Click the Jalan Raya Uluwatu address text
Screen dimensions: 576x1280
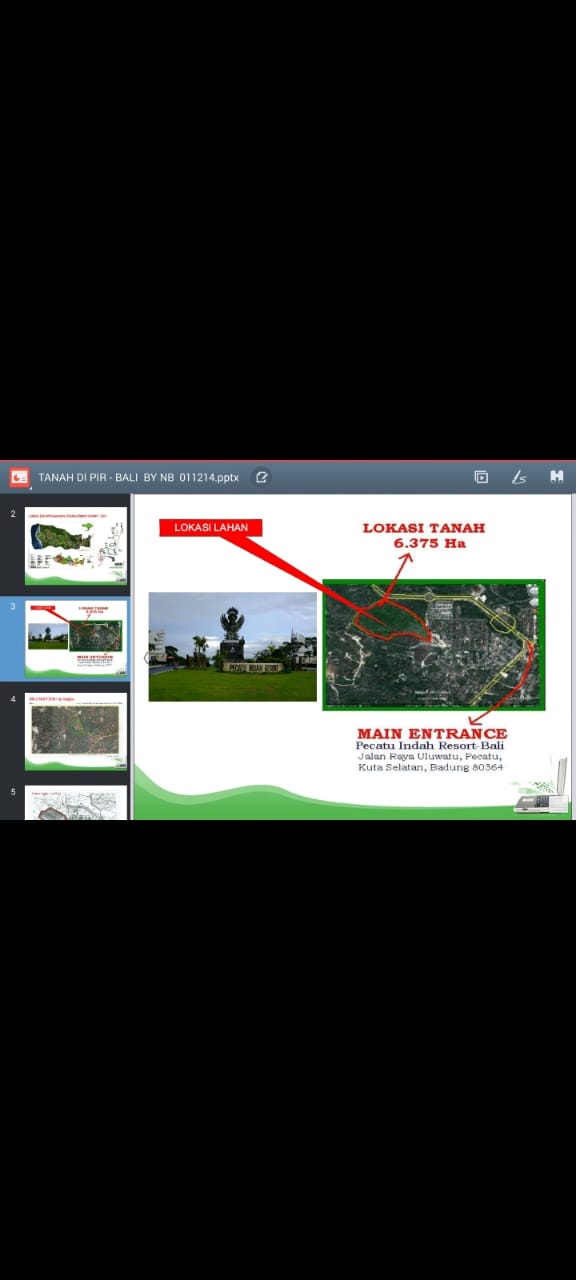pyautogui.click(x=431, y=762)
